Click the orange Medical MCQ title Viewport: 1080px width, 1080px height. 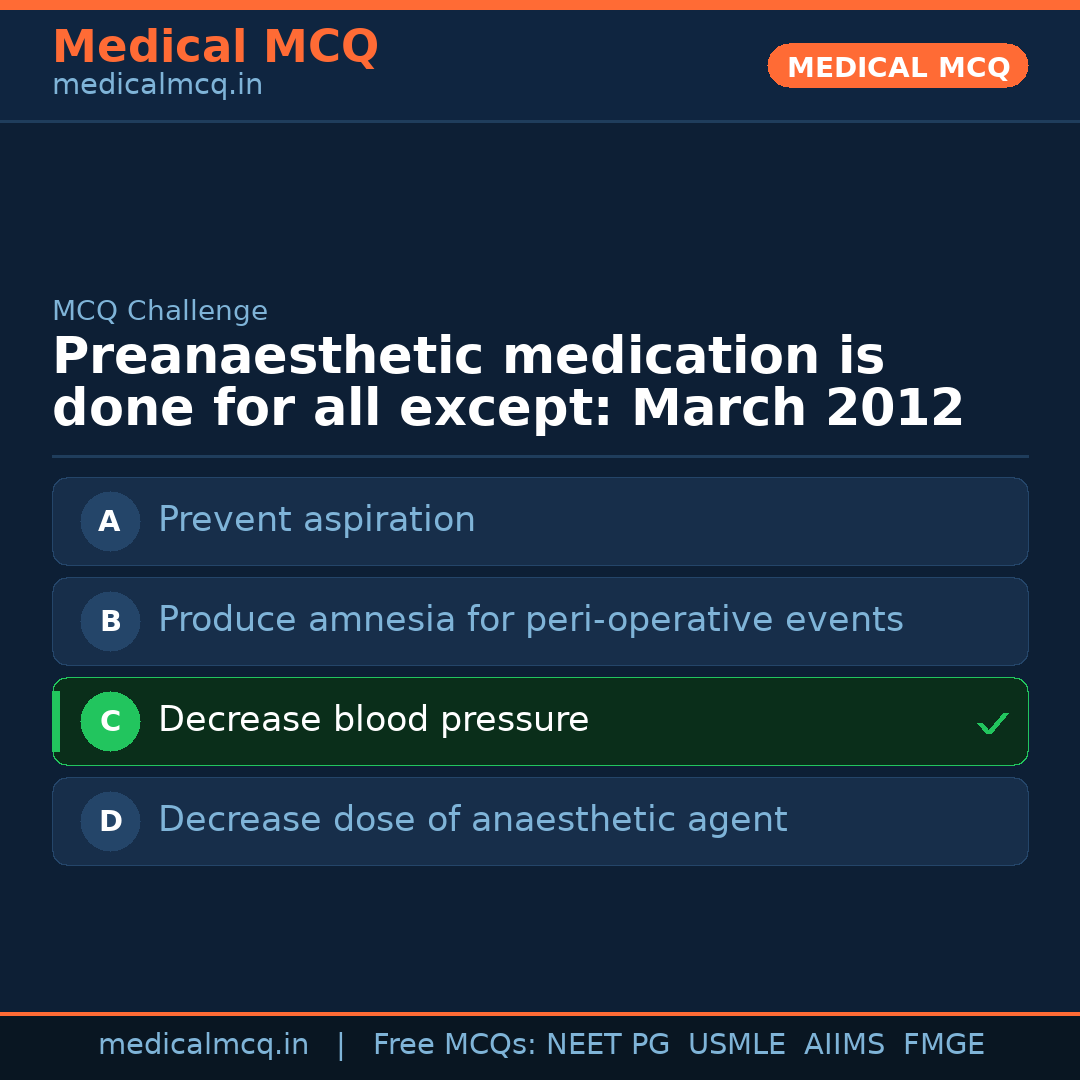click(215, 47)
